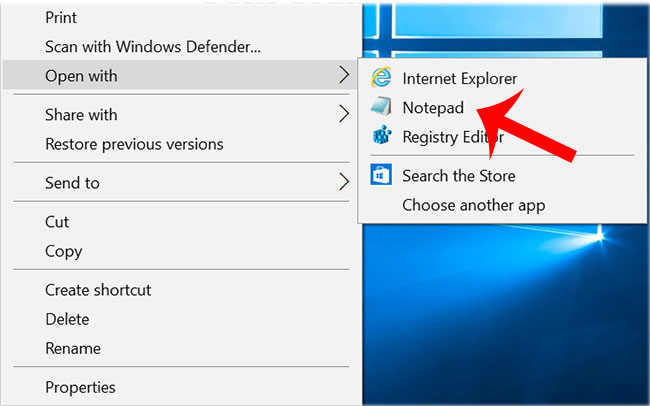
Task: Open Properties from the context menu
Action: pos(80,387)
